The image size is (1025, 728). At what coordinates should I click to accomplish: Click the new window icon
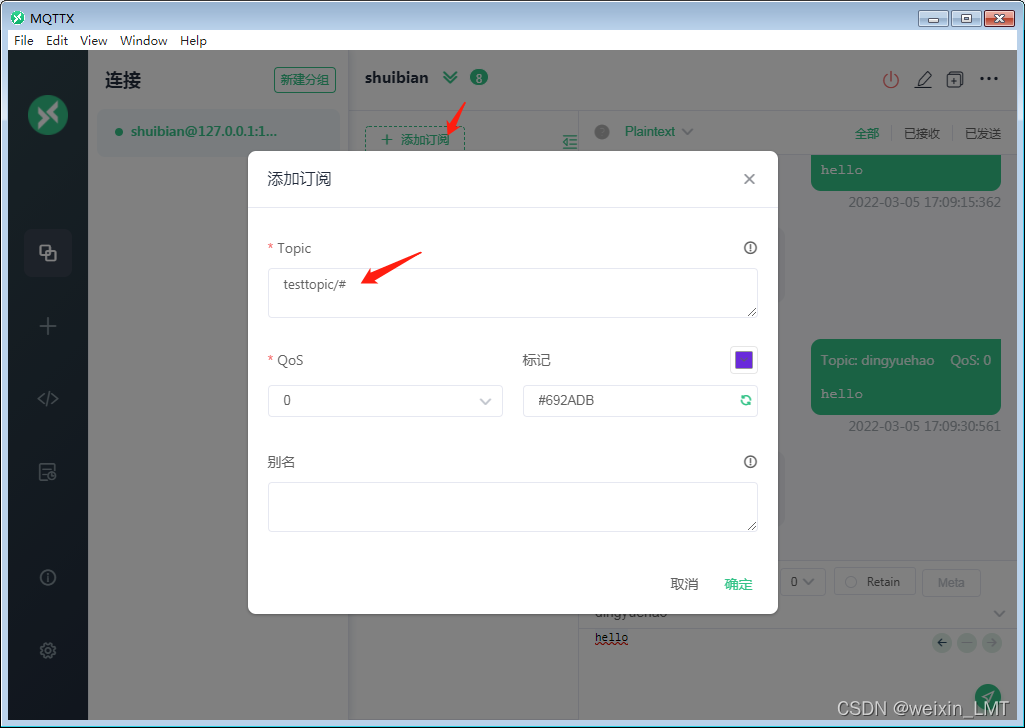tap(955, 80)
